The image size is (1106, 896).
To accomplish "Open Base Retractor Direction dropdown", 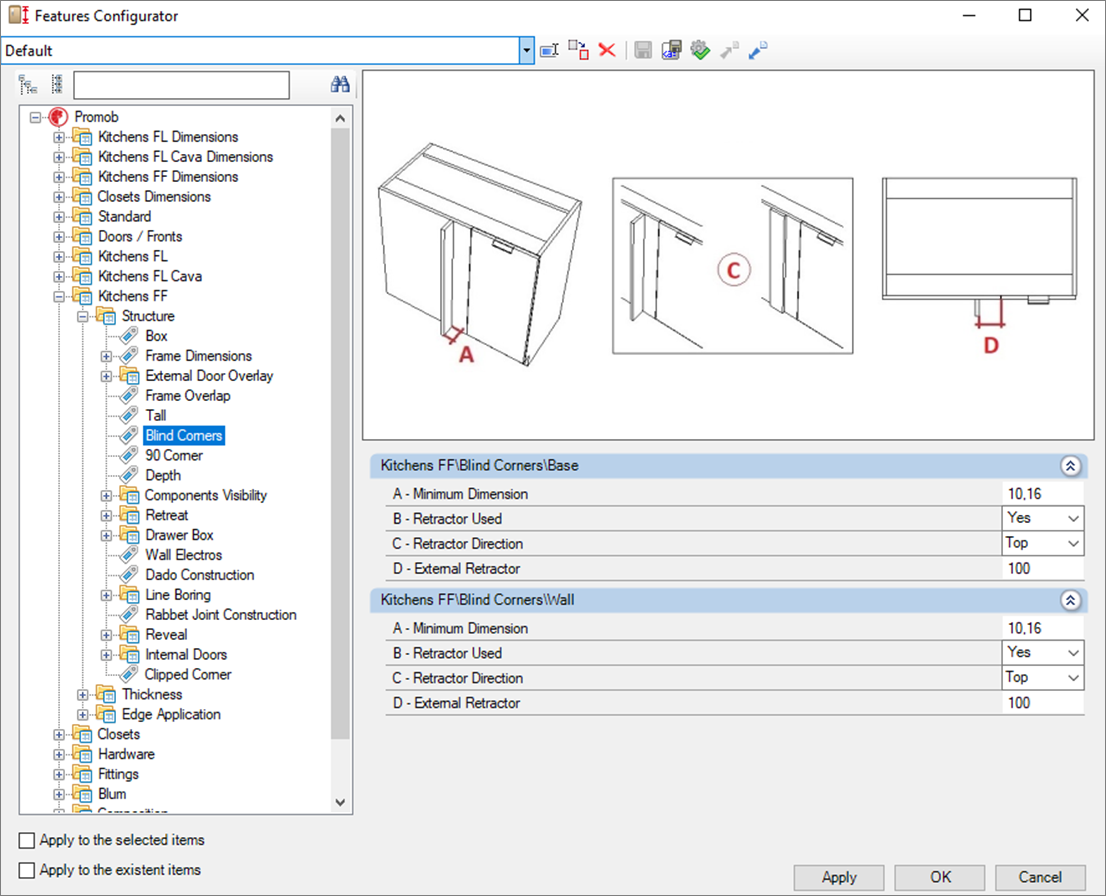I will point(1073,544).
